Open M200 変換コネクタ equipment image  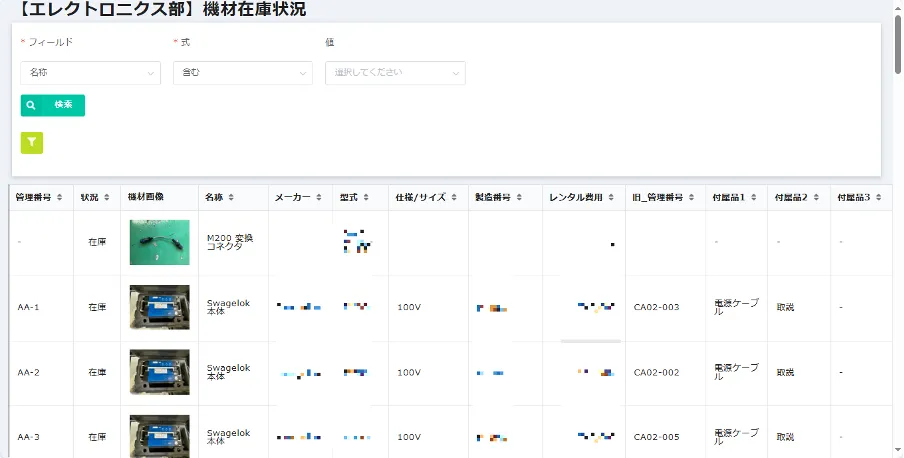pyautogui.click(x=159, y=242)
